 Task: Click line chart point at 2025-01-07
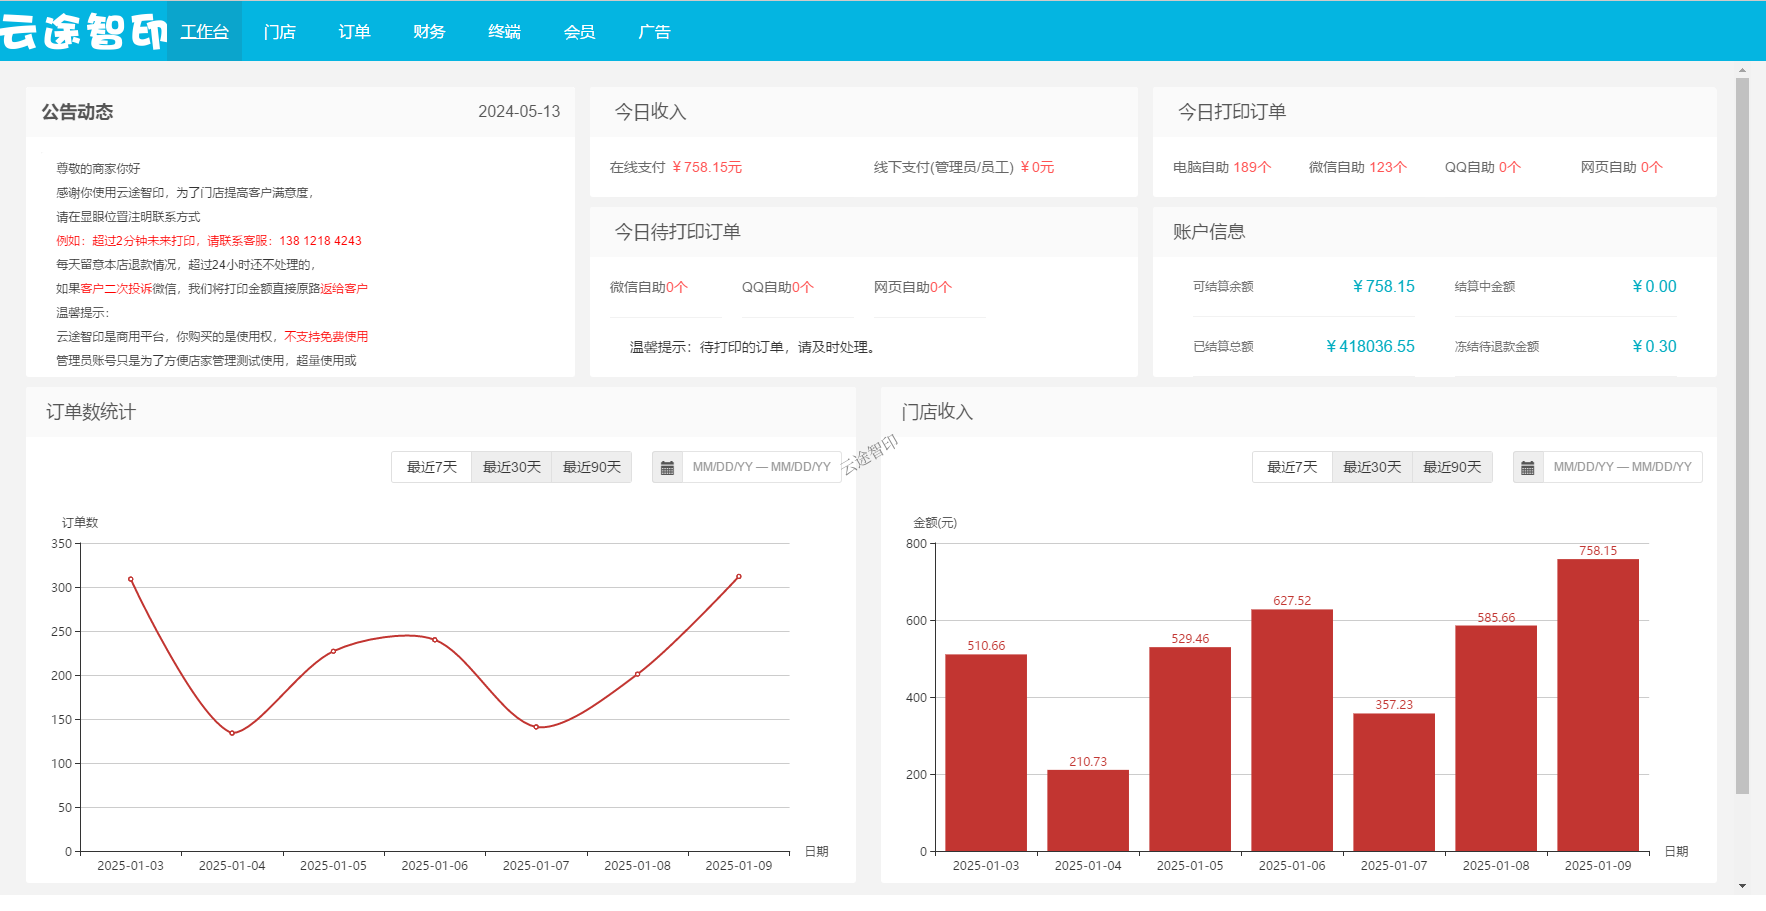(536, 727)
